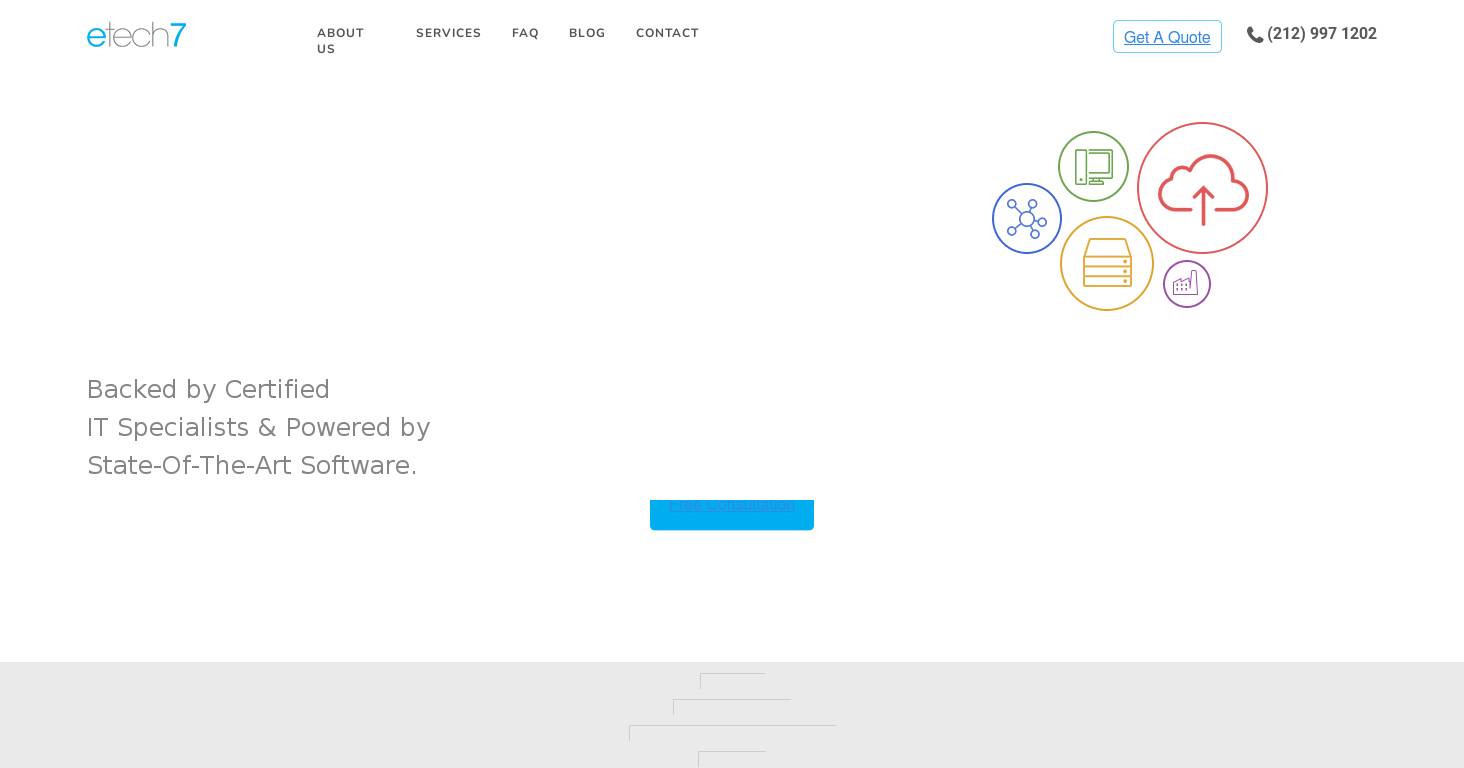Viewport: 1464px width, 768px height.
Task: Click the "Backed by Certified" text line
Action: tap(208, 389)
